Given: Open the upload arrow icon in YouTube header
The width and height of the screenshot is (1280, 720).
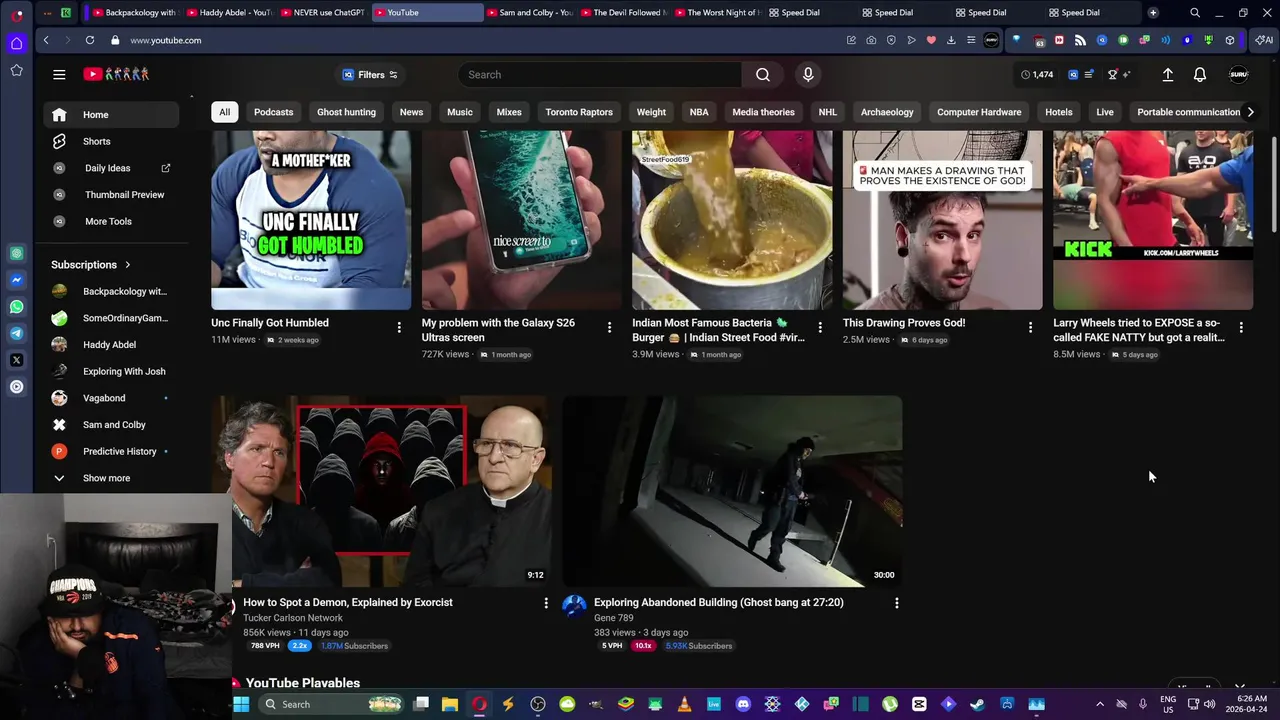Looking at the screenshot, I should point(1167,74).
